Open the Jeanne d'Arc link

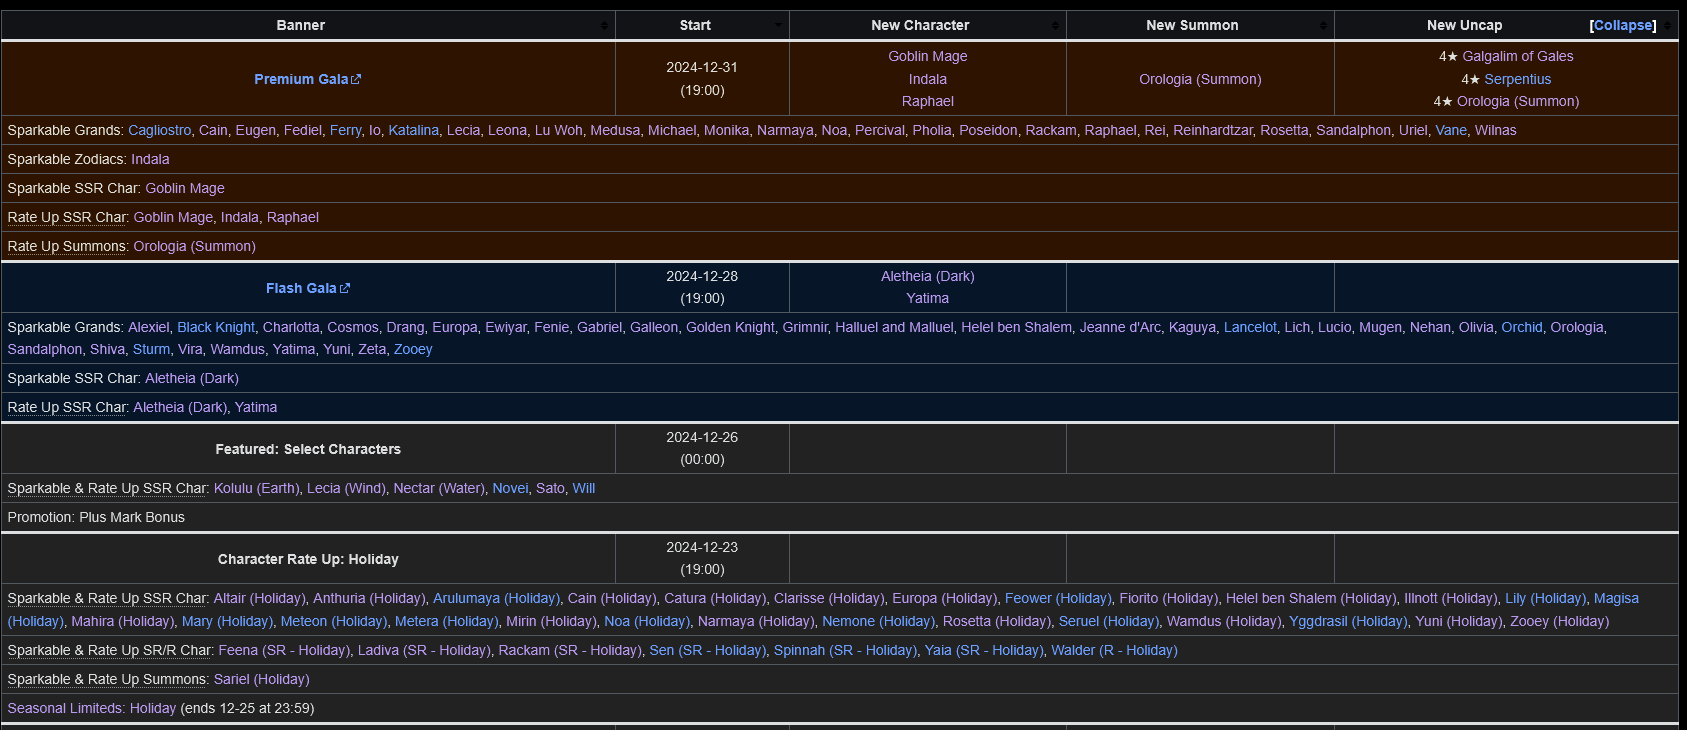coord(1120,327)
